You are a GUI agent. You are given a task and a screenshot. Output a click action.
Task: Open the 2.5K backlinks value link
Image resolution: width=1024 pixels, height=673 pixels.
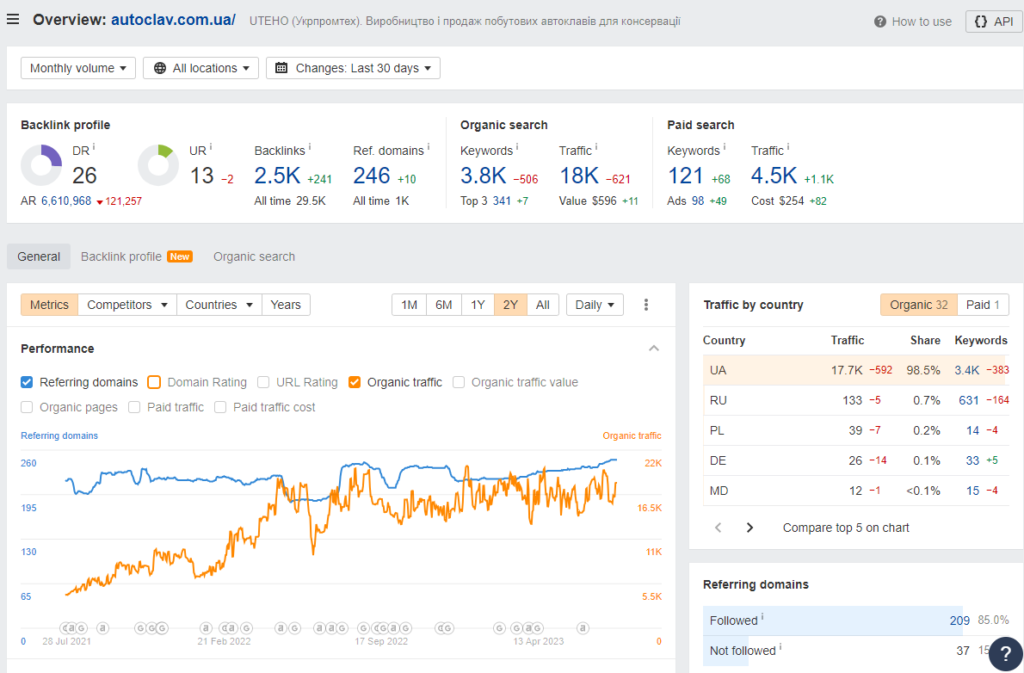277,176
